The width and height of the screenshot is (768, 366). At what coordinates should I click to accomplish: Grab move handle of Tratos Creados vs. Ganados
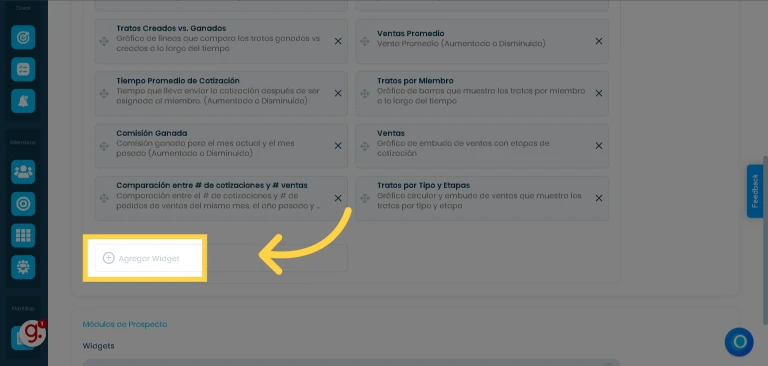click(104, 42)
